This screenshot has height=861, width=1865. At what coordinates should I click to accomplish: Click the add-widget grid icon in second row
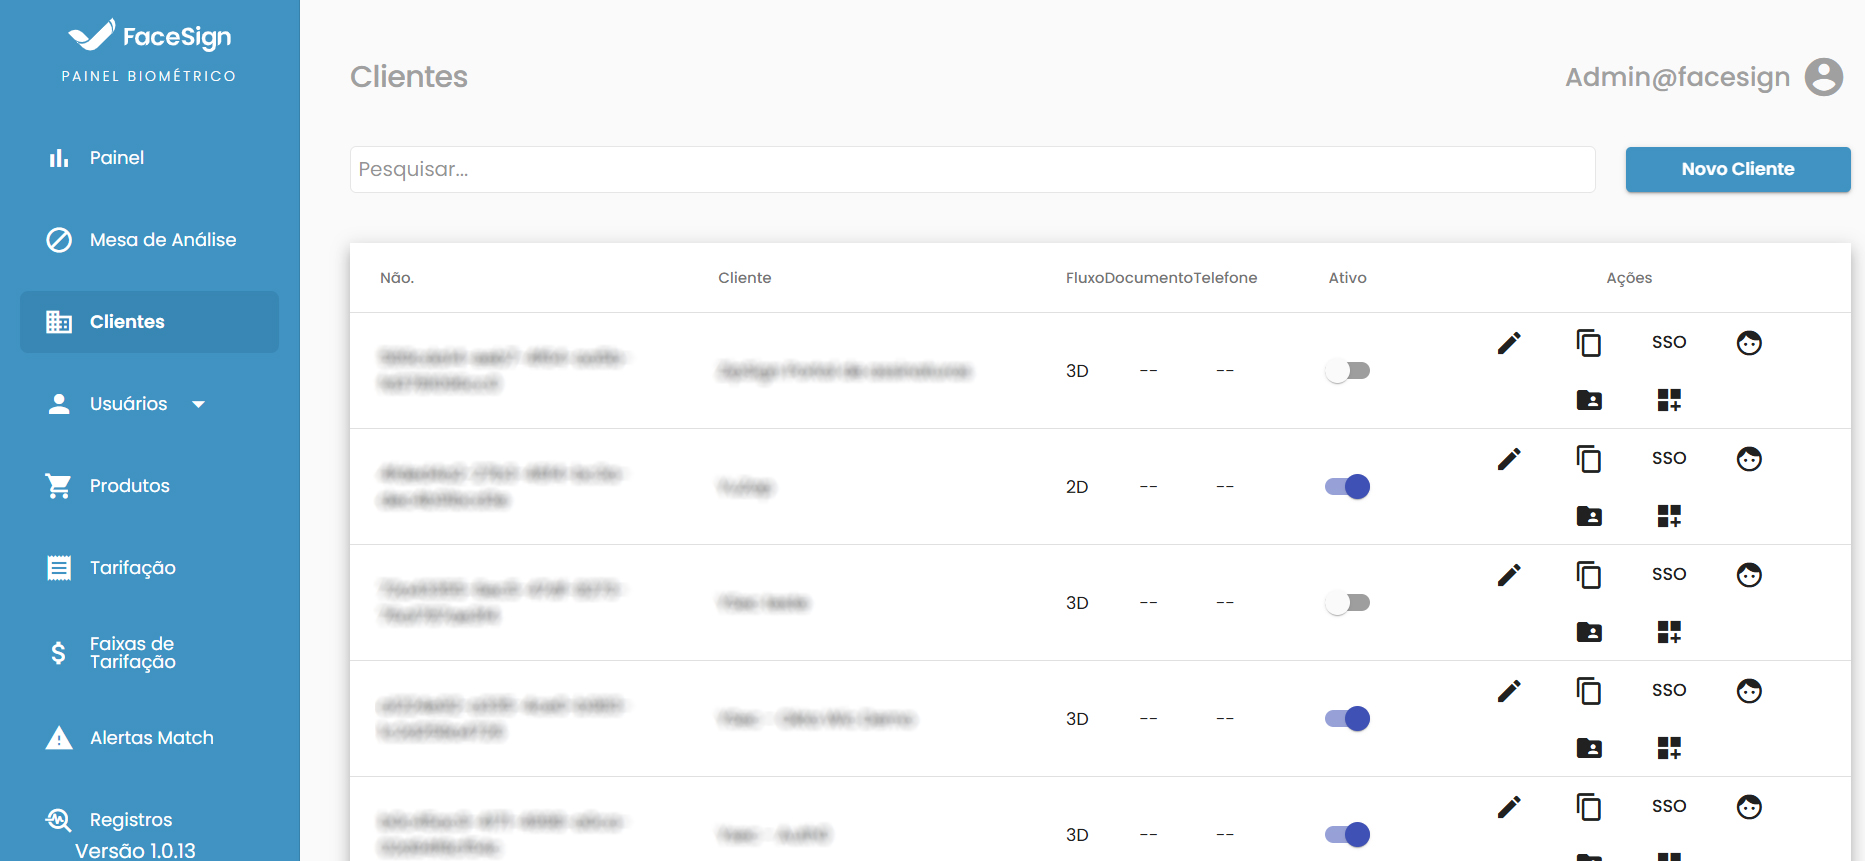tap(1668, 516)
